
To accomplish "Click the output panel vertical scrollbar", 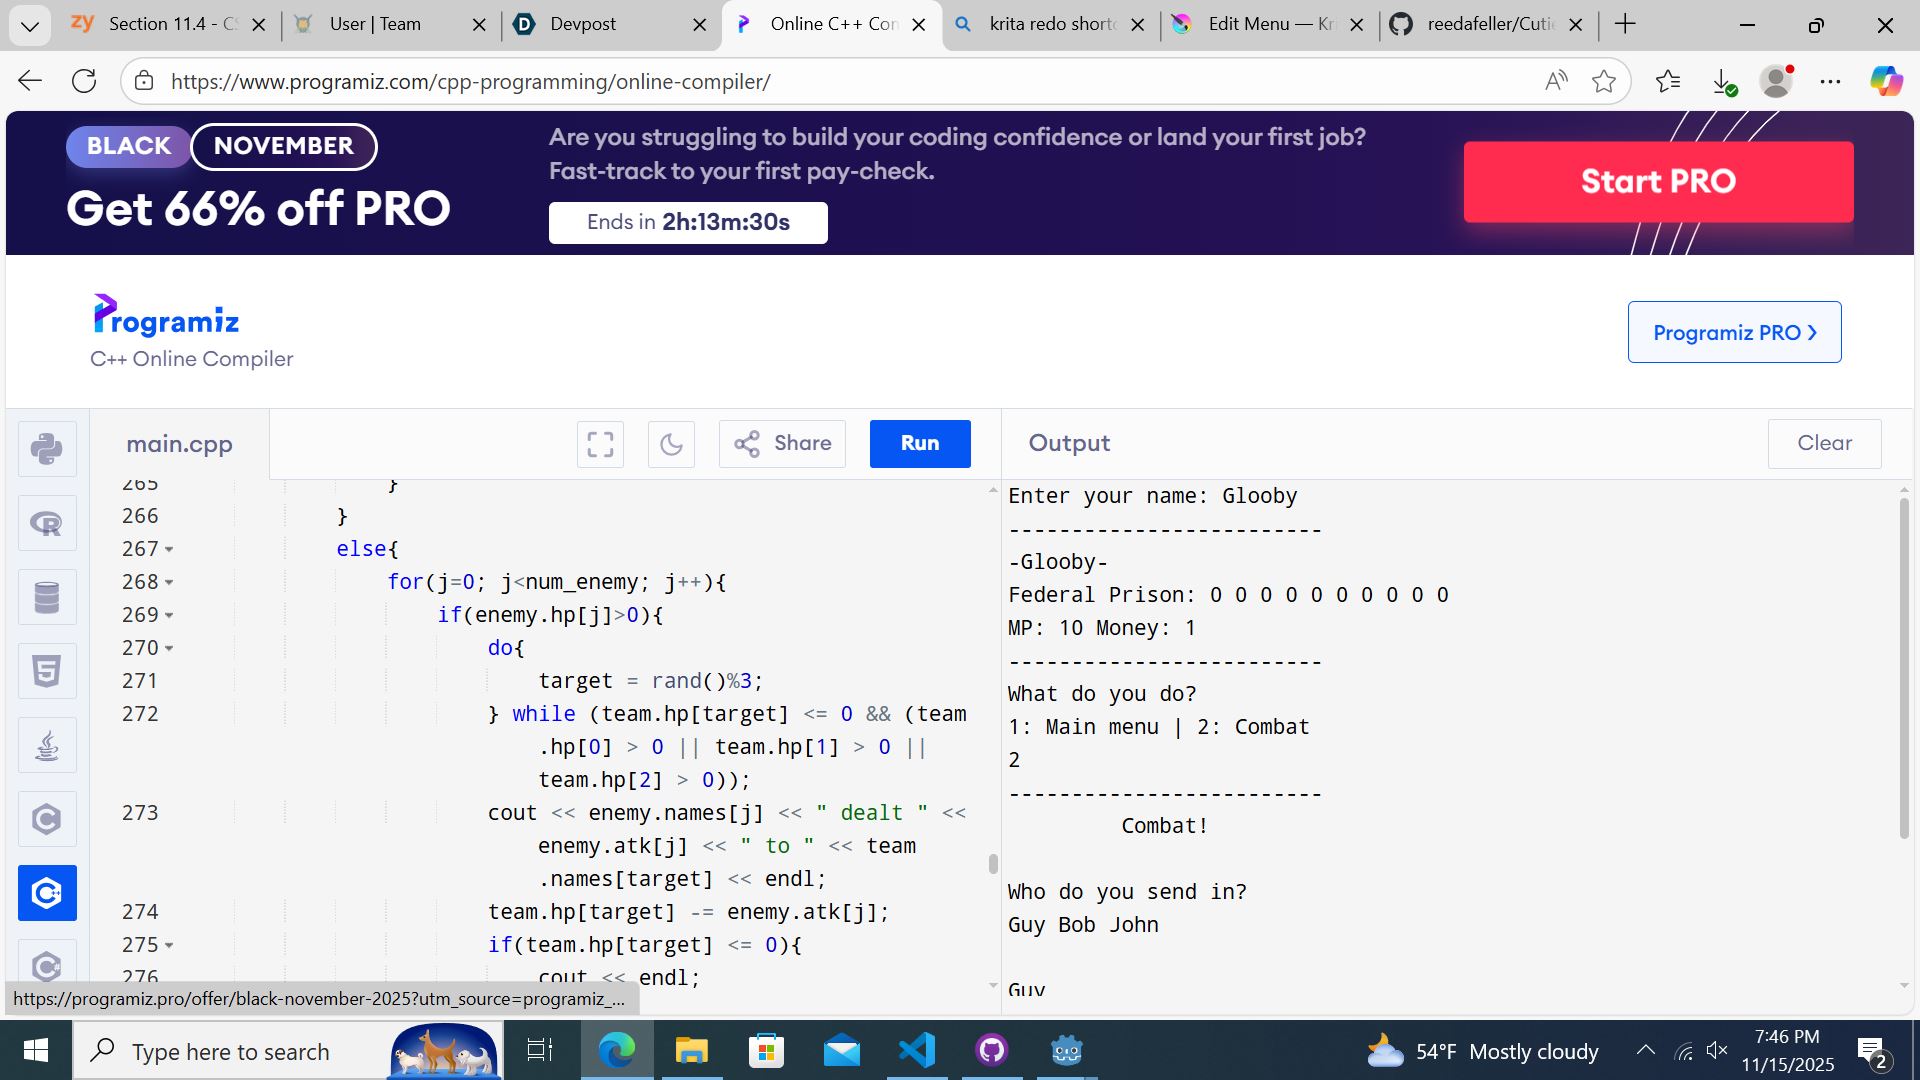I will click(x=1903, y=667).
